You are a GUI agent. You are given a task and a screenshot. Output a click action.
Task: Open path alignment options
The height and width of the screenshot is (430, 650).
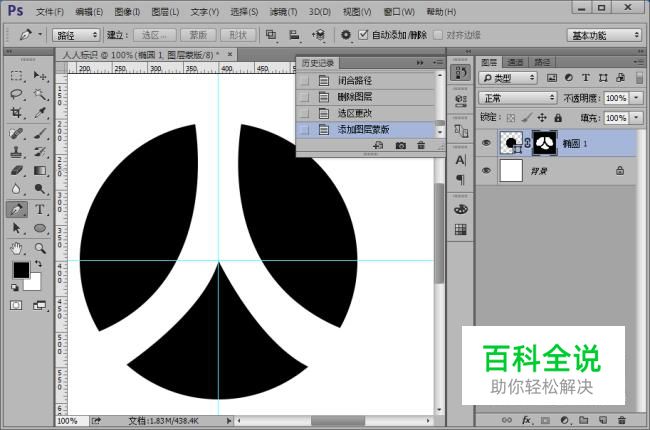[294, 35]
